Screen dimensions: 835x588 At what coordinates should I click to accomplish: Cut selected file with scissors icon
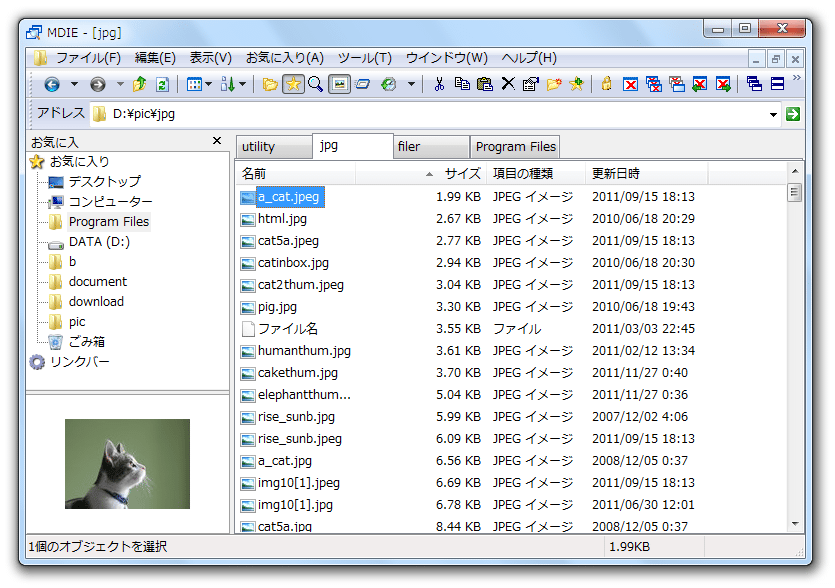click(x=439, y=84)
